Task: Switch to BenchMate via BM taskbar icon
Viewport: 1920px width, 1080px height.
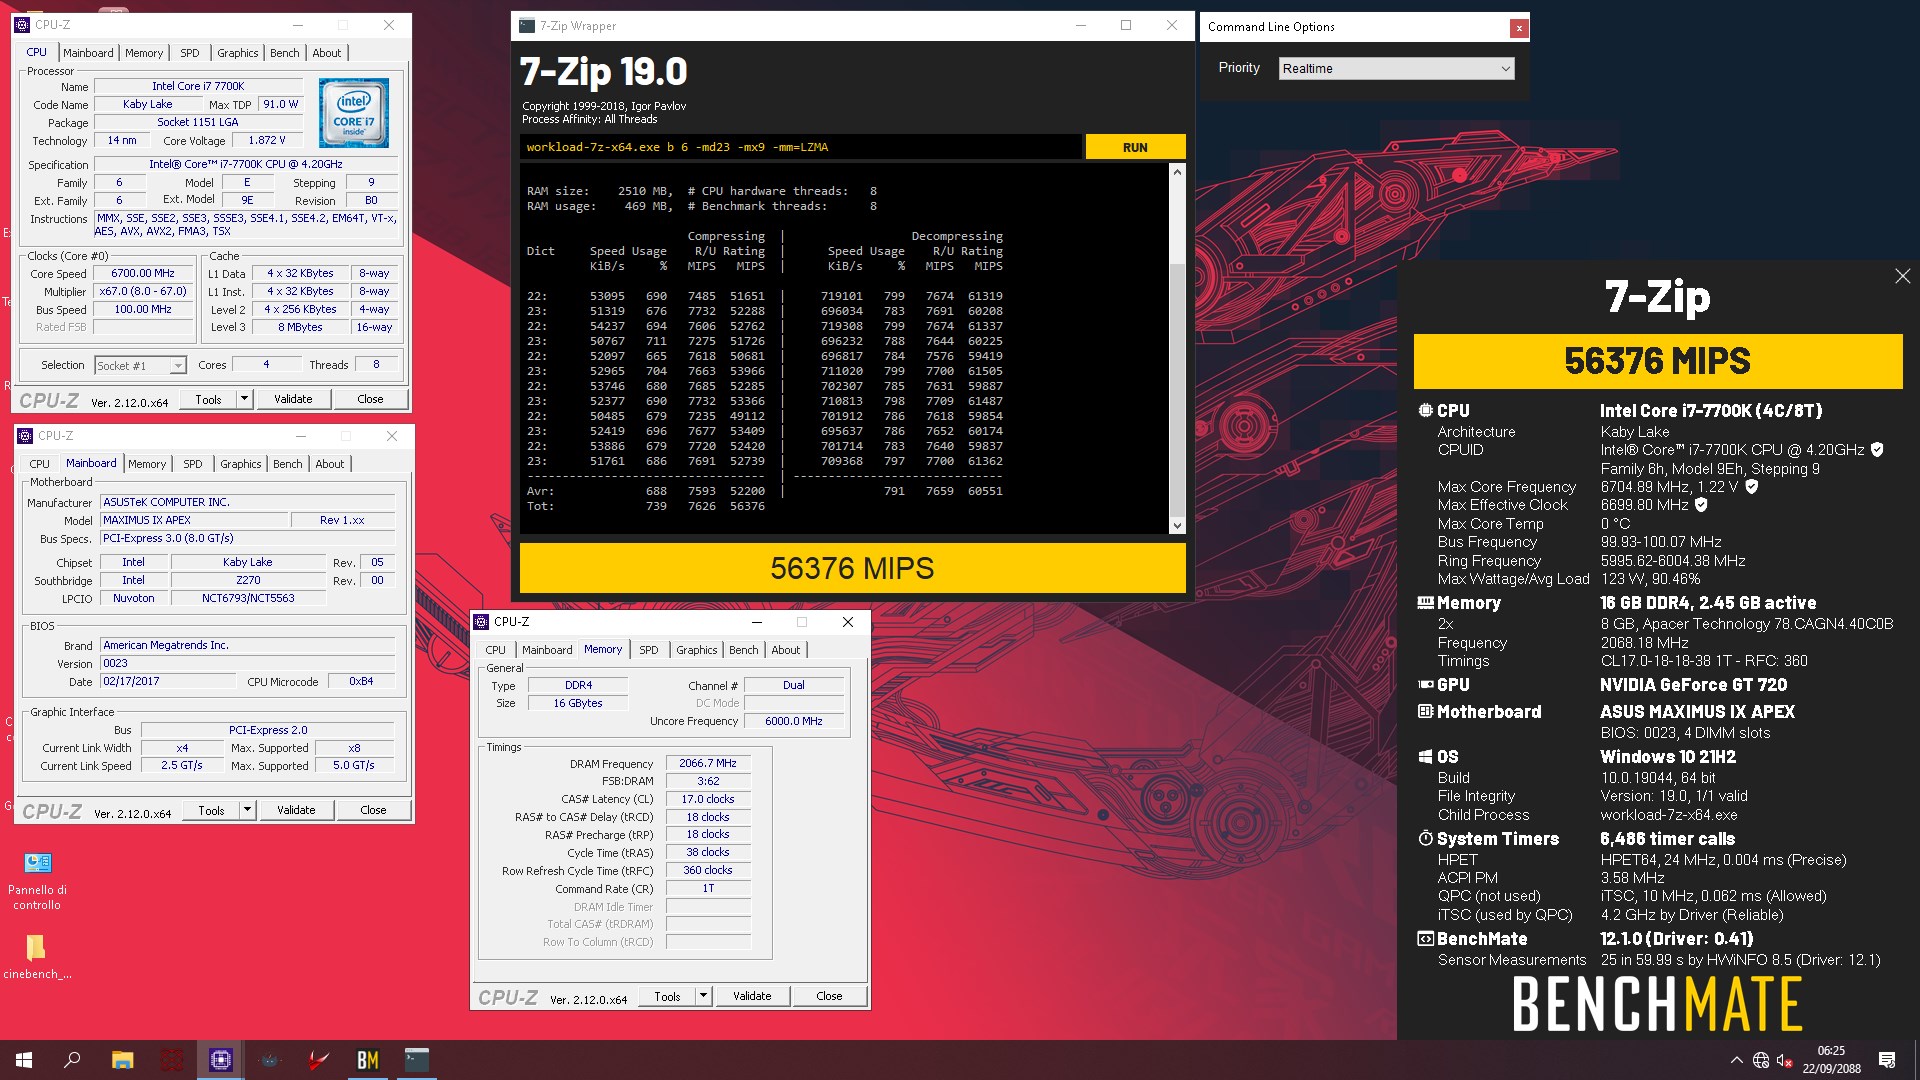Action: point(368,1060)
